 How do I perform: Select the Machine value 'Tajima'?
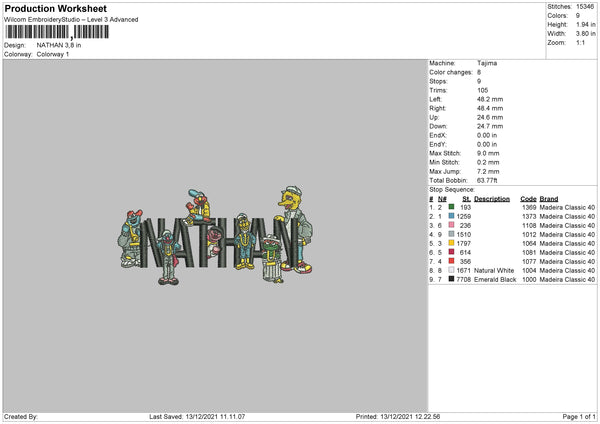coord(487,63)
